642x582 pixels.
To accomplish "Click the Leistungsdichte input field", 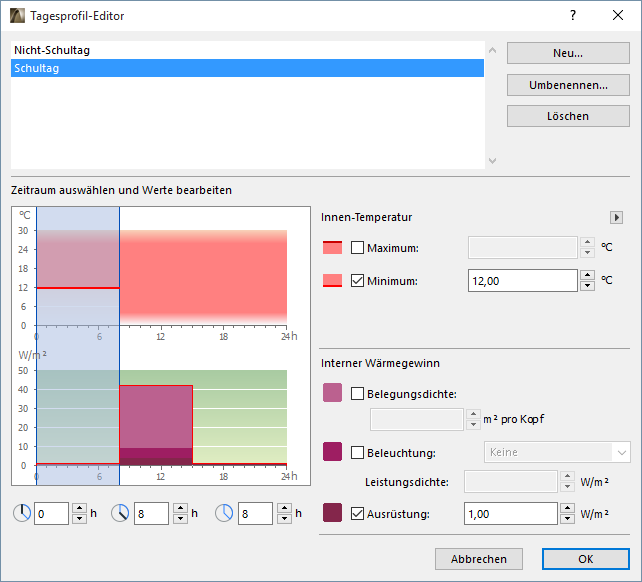I will (x=511, y=481).
